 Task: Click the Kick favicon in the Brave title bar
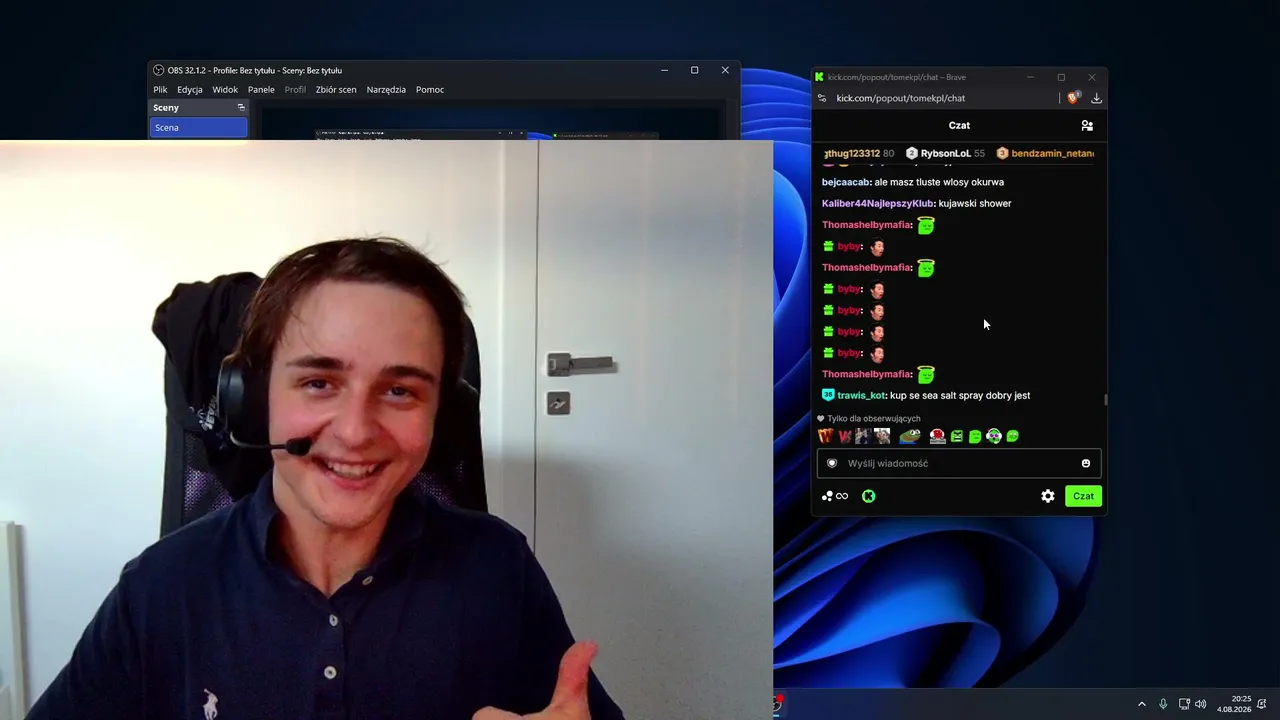(819, 77)
